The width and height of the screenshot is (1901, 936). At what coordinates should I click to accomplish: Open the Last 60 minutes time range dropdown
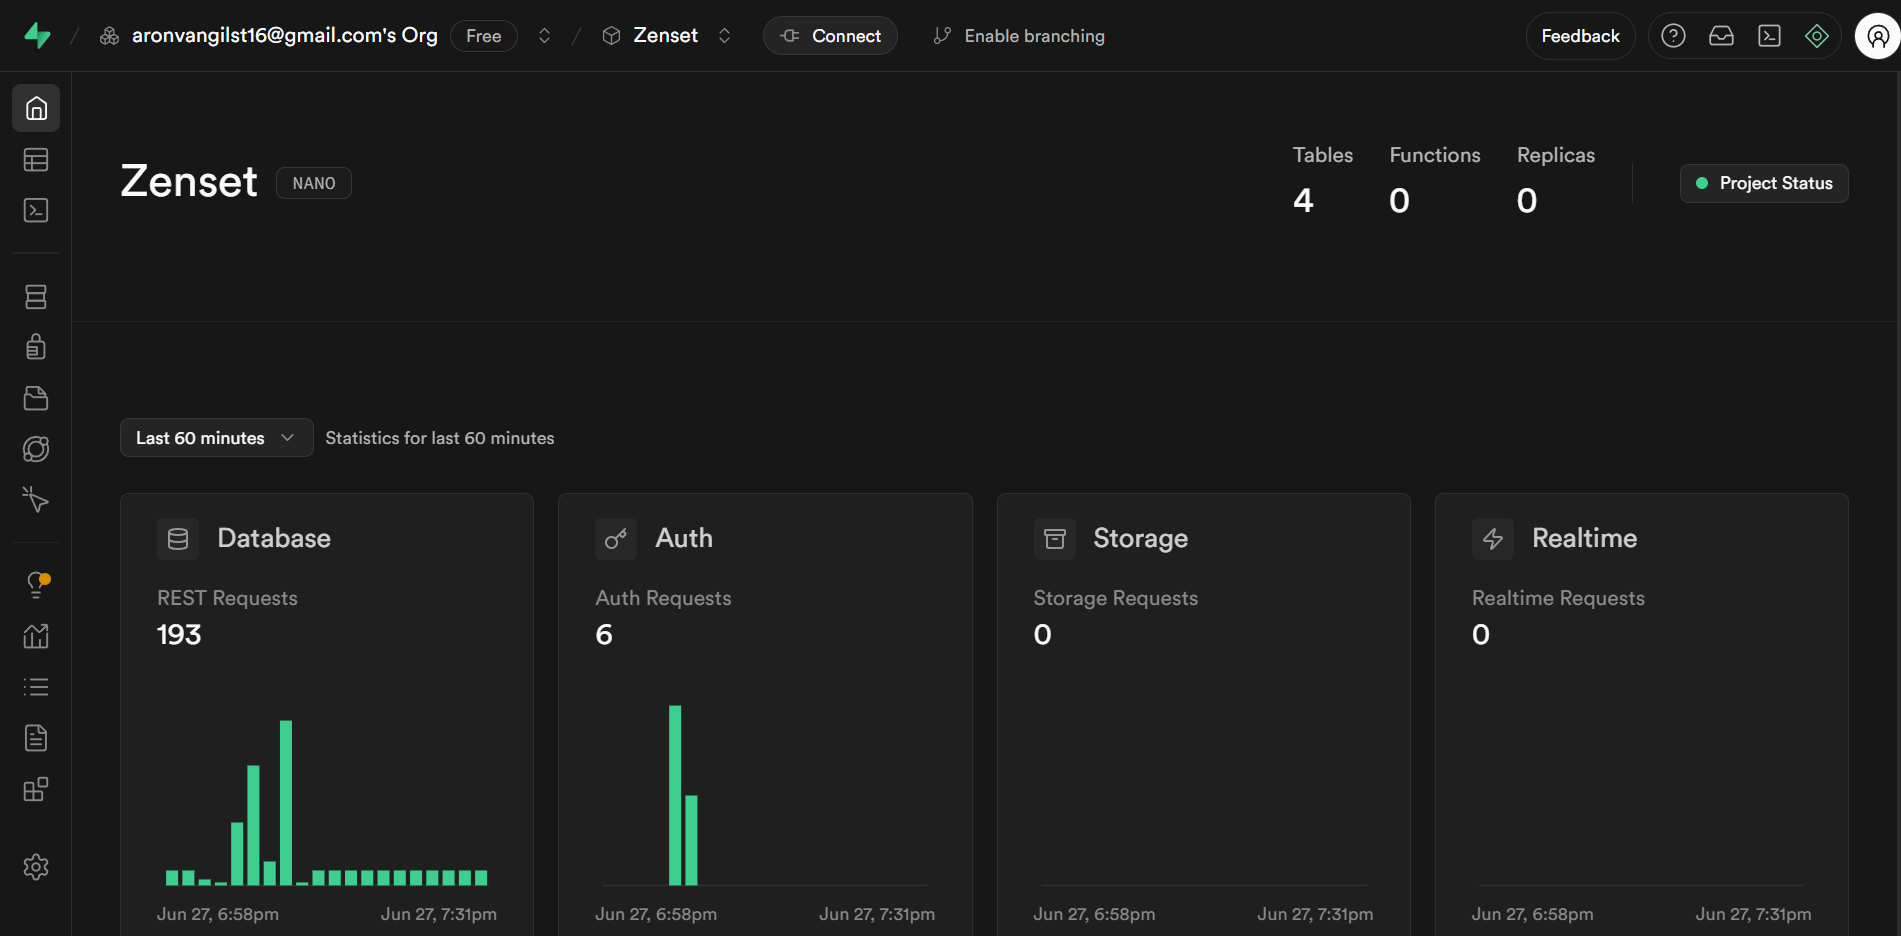tap(216, 438)
